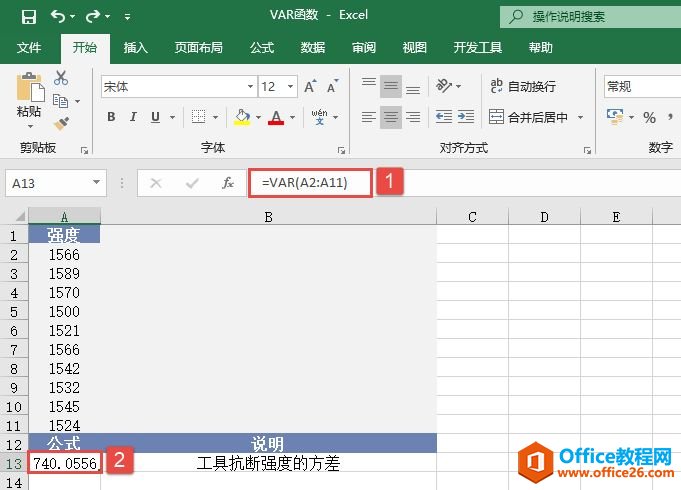Expand the font color dropdown arrow
Screen dimensions: 681x490
[292, 117]
